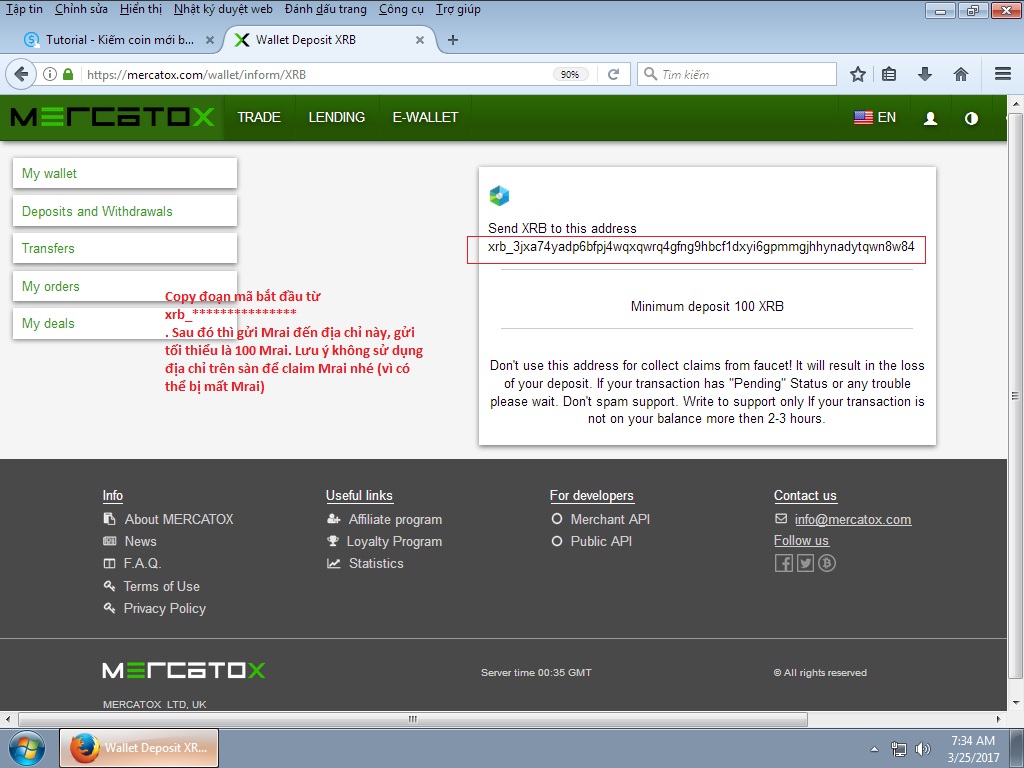This screenshot has width=1024, height=768.
Task: Click the XRB deposit address text
Action: [x=701, y=247]
